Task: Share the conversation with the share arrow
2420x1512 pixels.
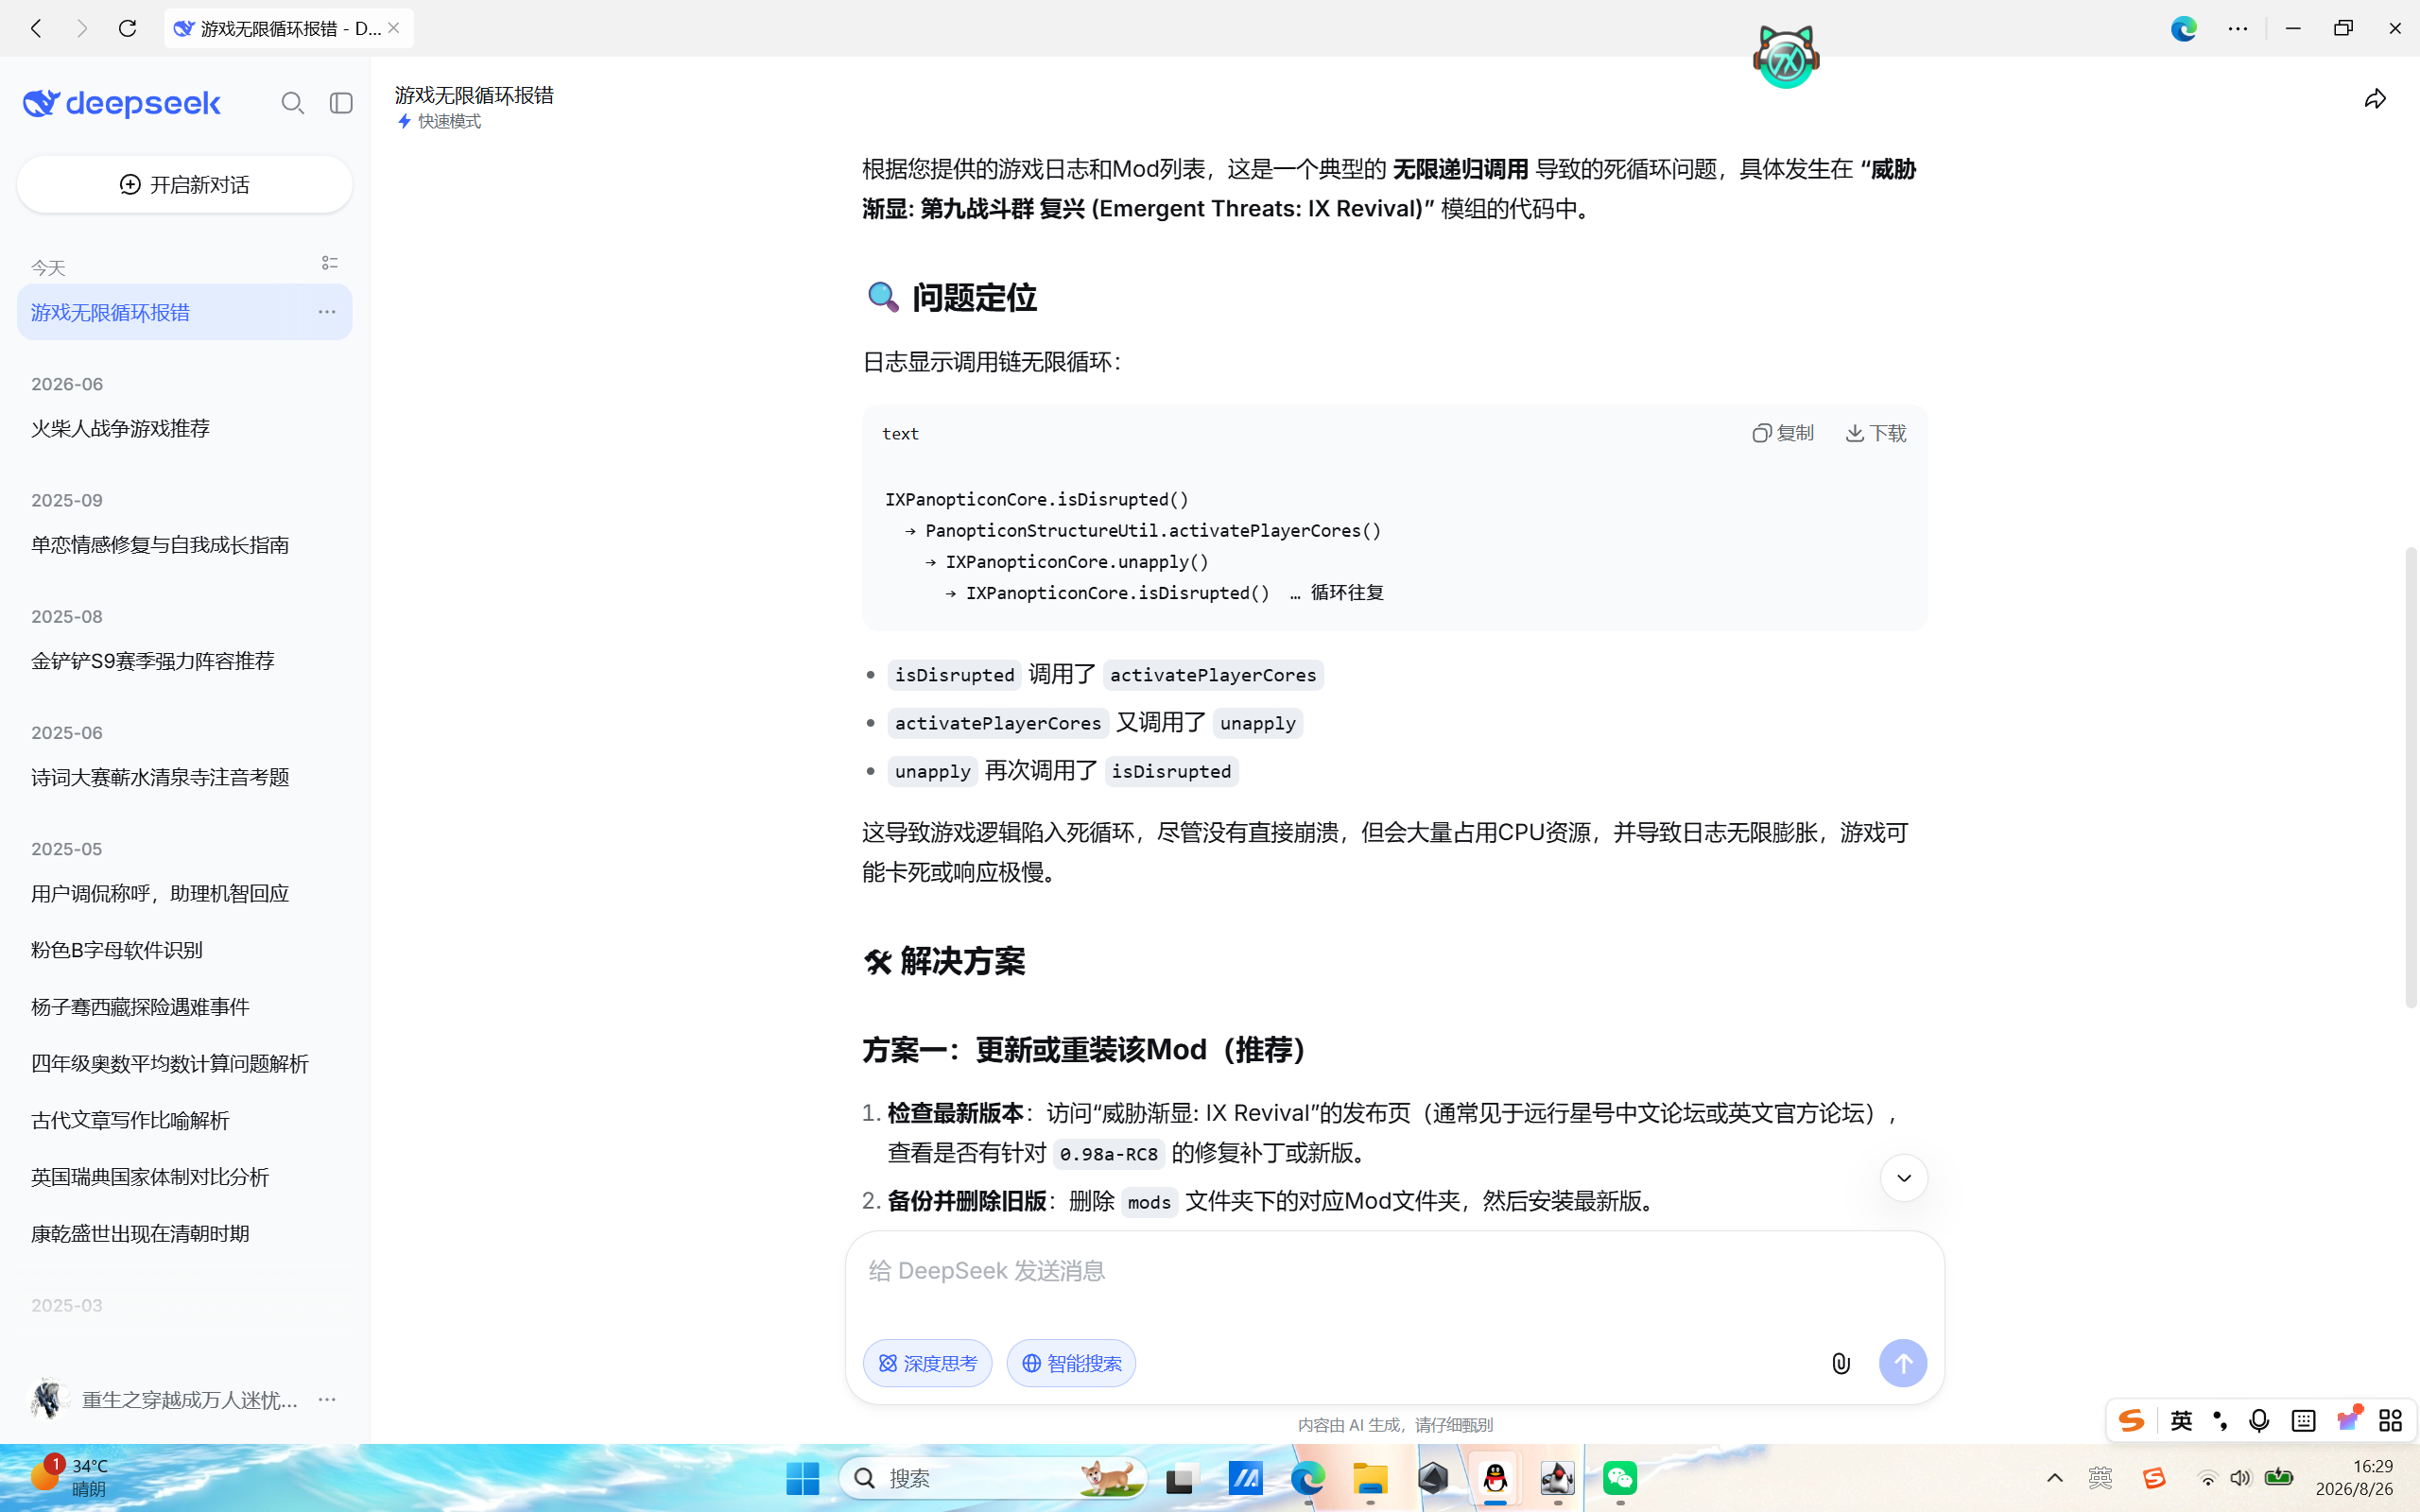Action: (2375, 99)
